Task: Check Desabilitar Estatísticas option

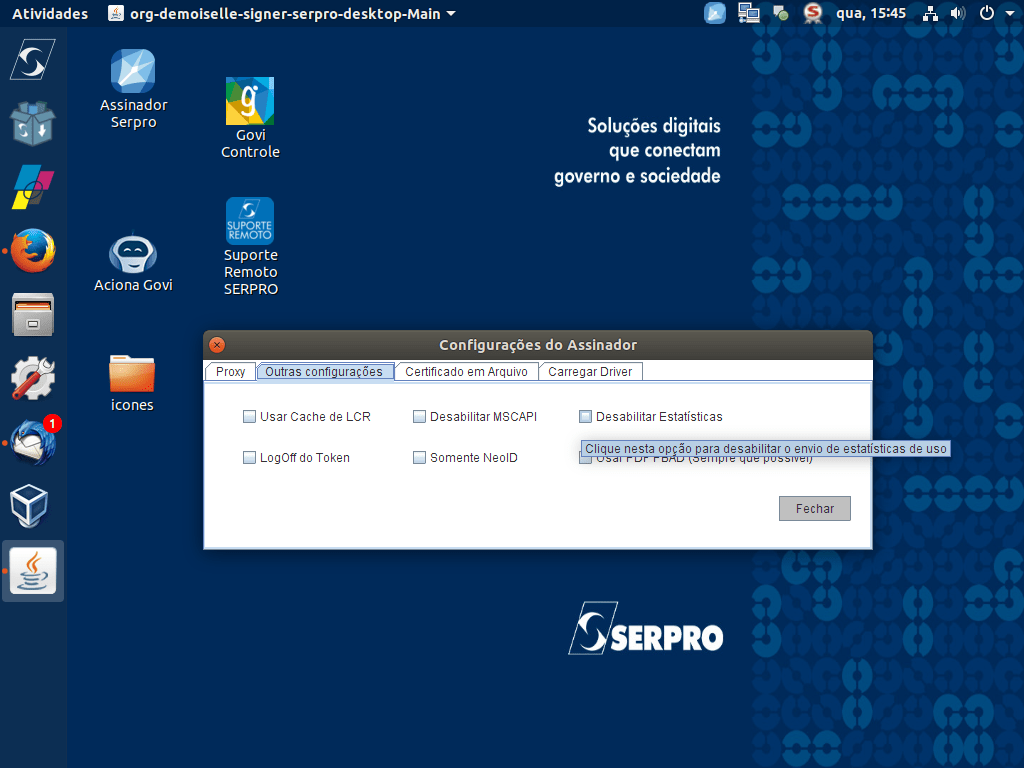Action: point(585,417)
